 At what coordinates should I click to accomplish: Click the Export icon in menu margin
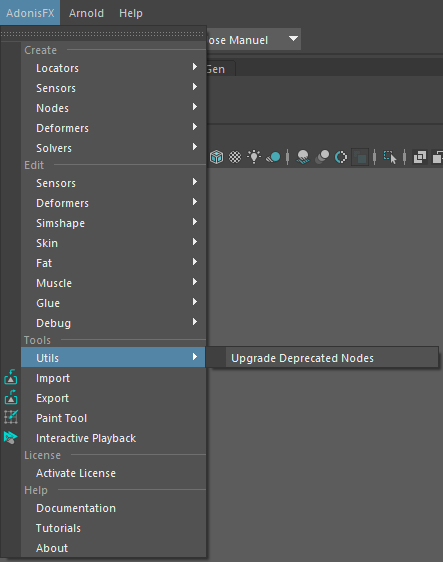(x=11, y=397)
